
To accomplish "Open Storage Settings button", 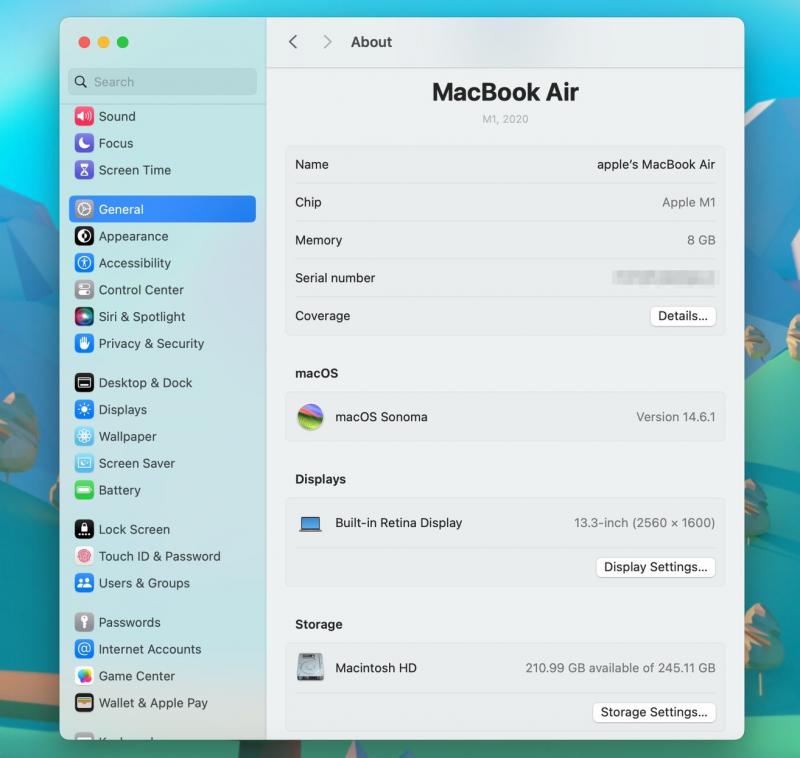I will [654, 712].
